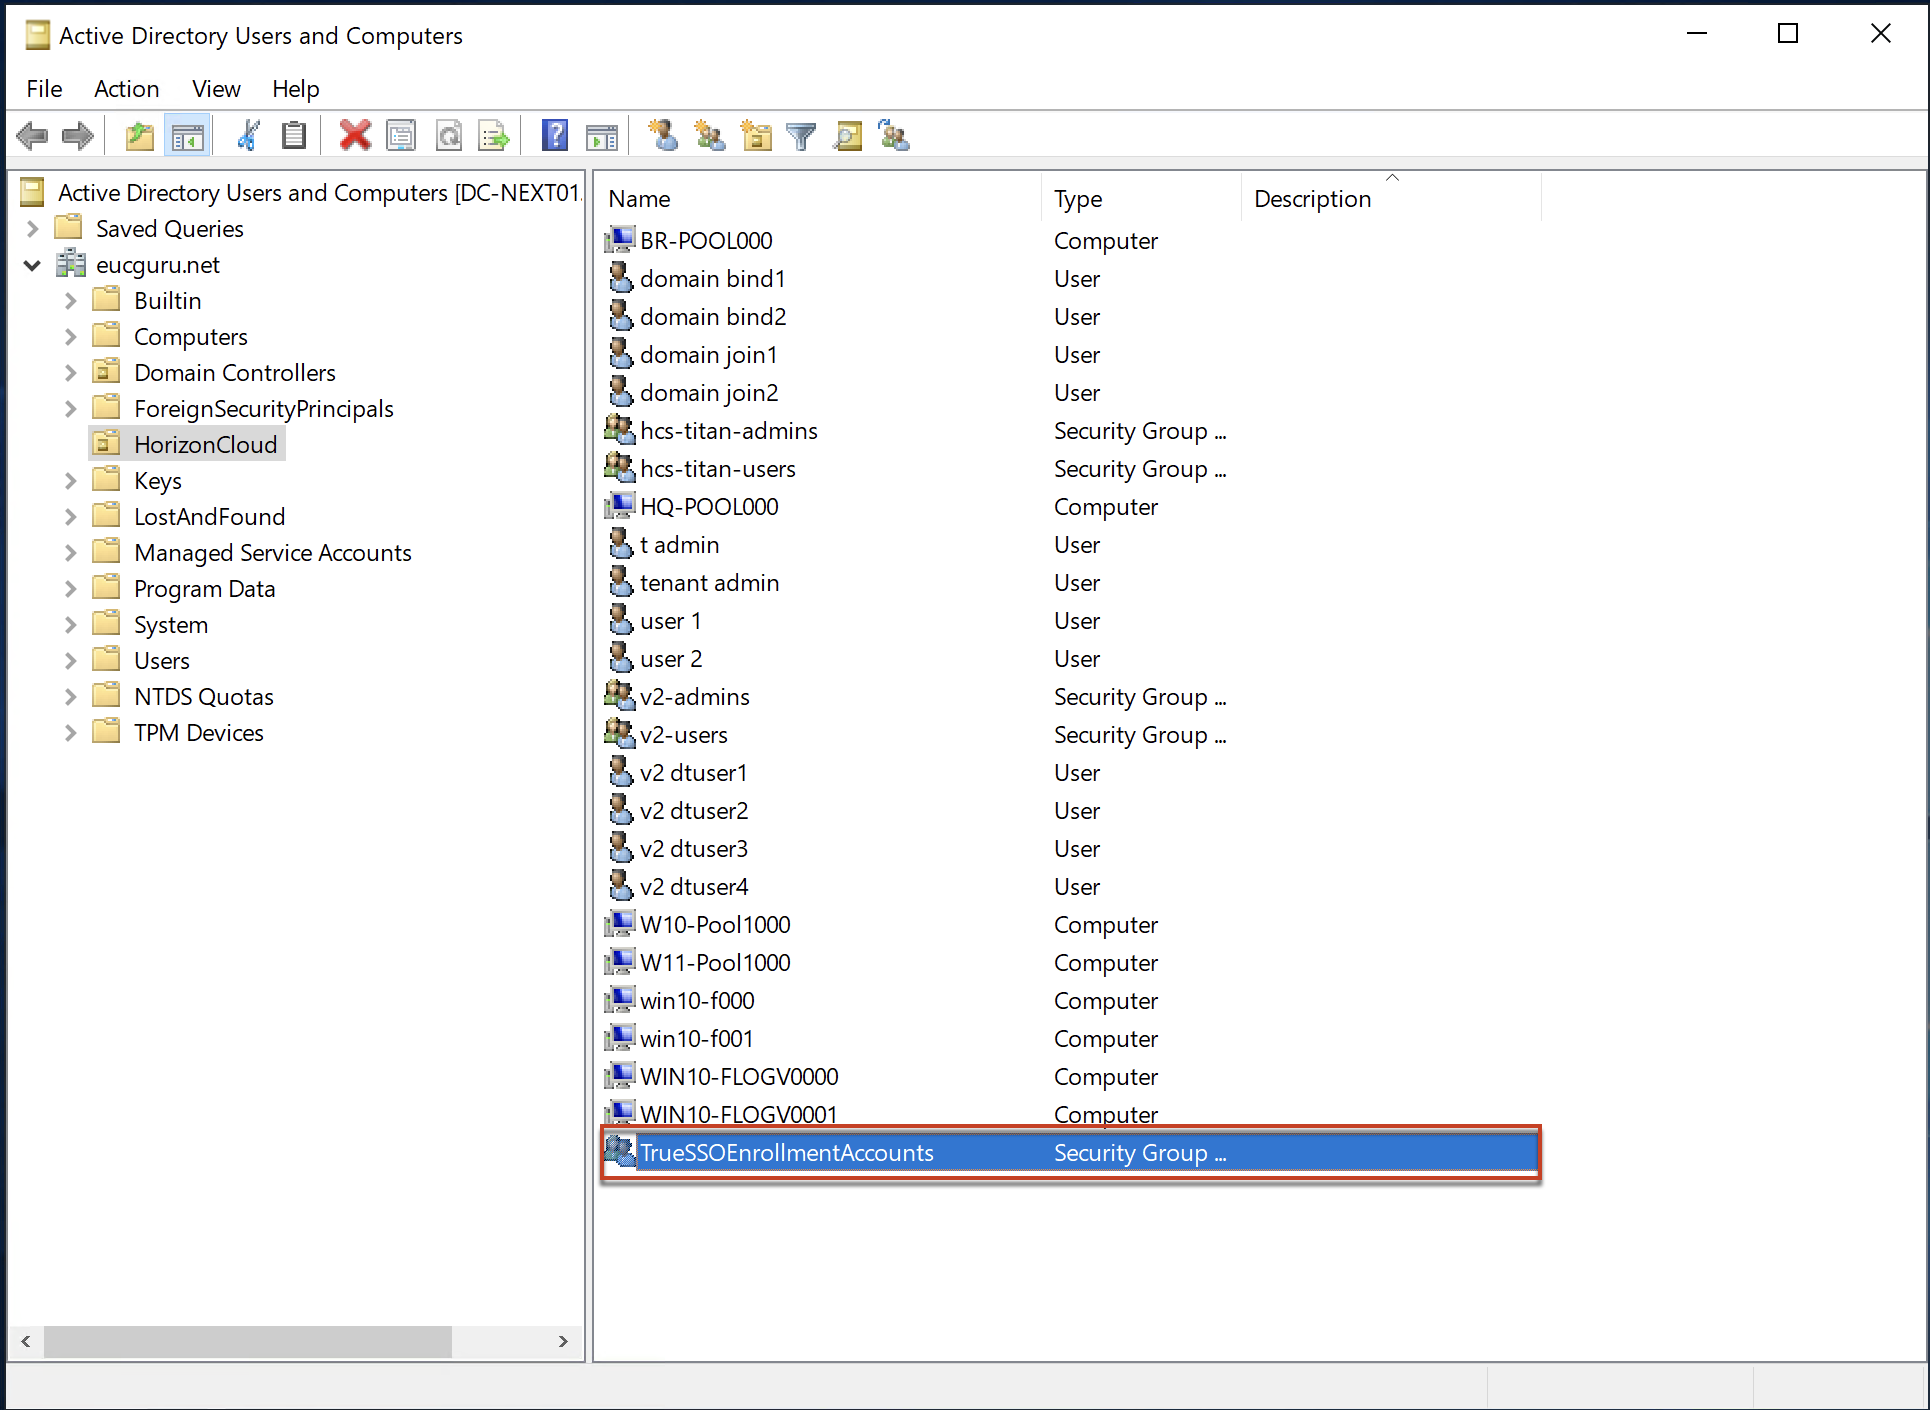Go back using the toolbar Back arrow
Viewport: 1930px width, 1410px height.
[x=33, y=135]
